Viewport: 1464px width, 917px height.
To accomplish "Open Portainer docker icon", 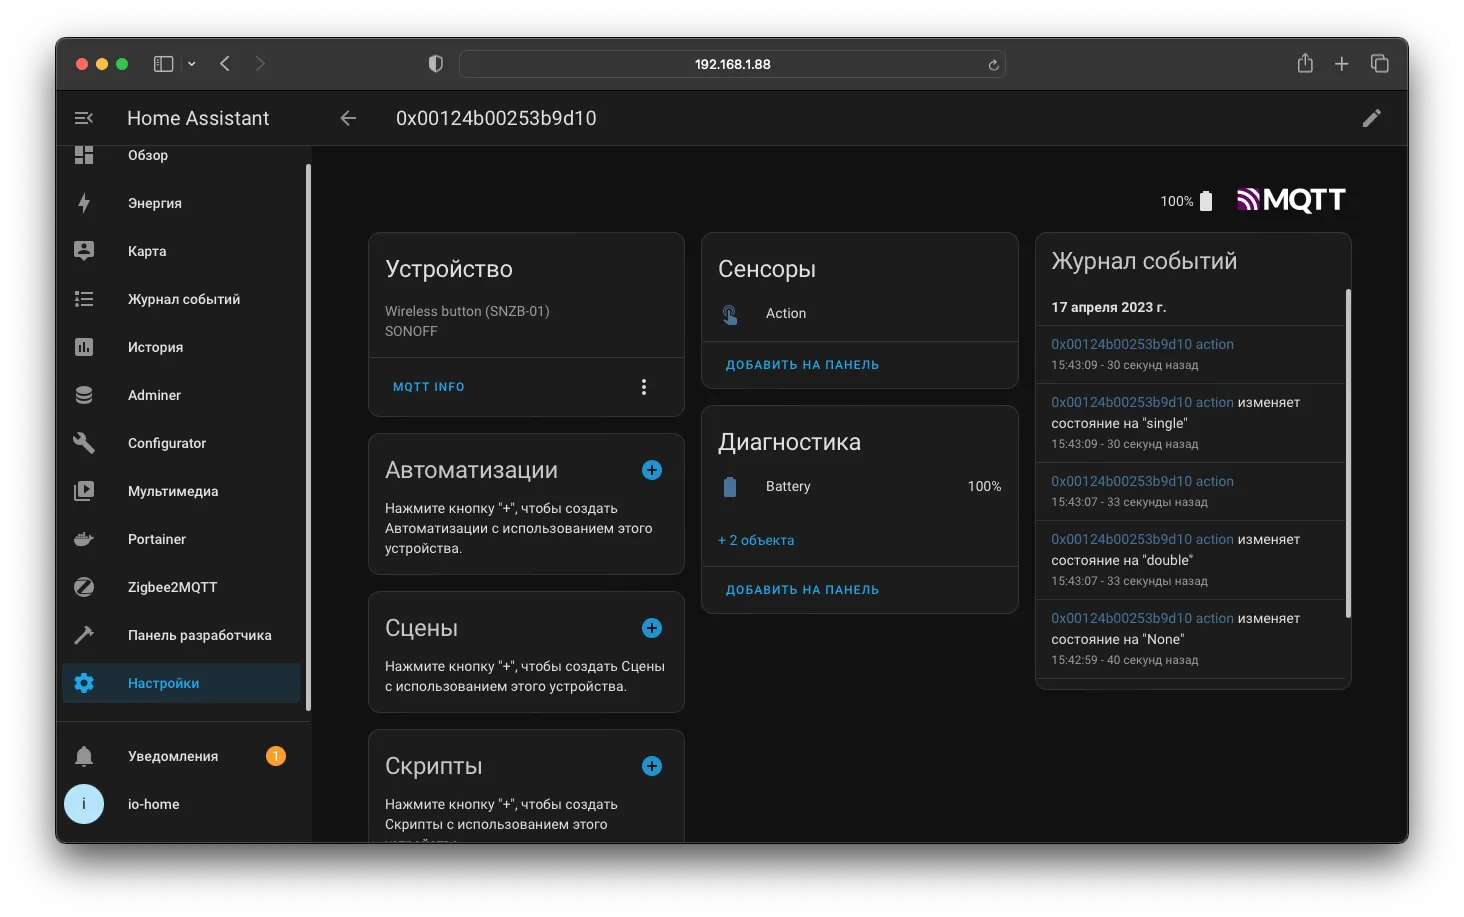I will point(84,539).
